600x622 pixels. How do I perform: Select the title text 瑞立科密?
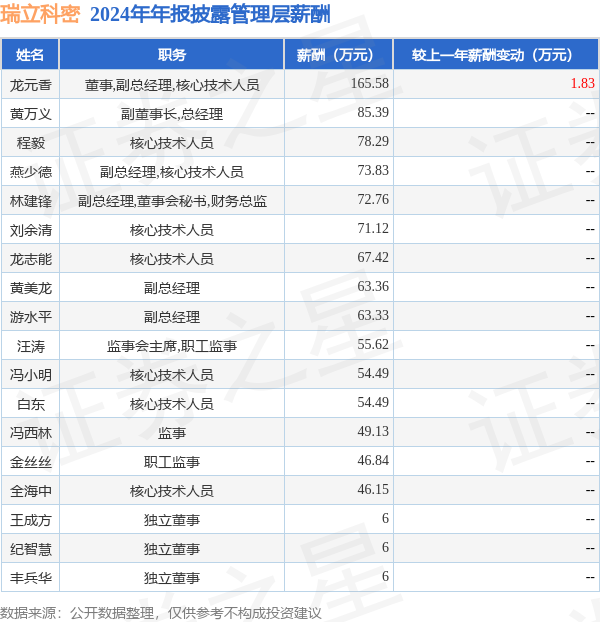40,15
